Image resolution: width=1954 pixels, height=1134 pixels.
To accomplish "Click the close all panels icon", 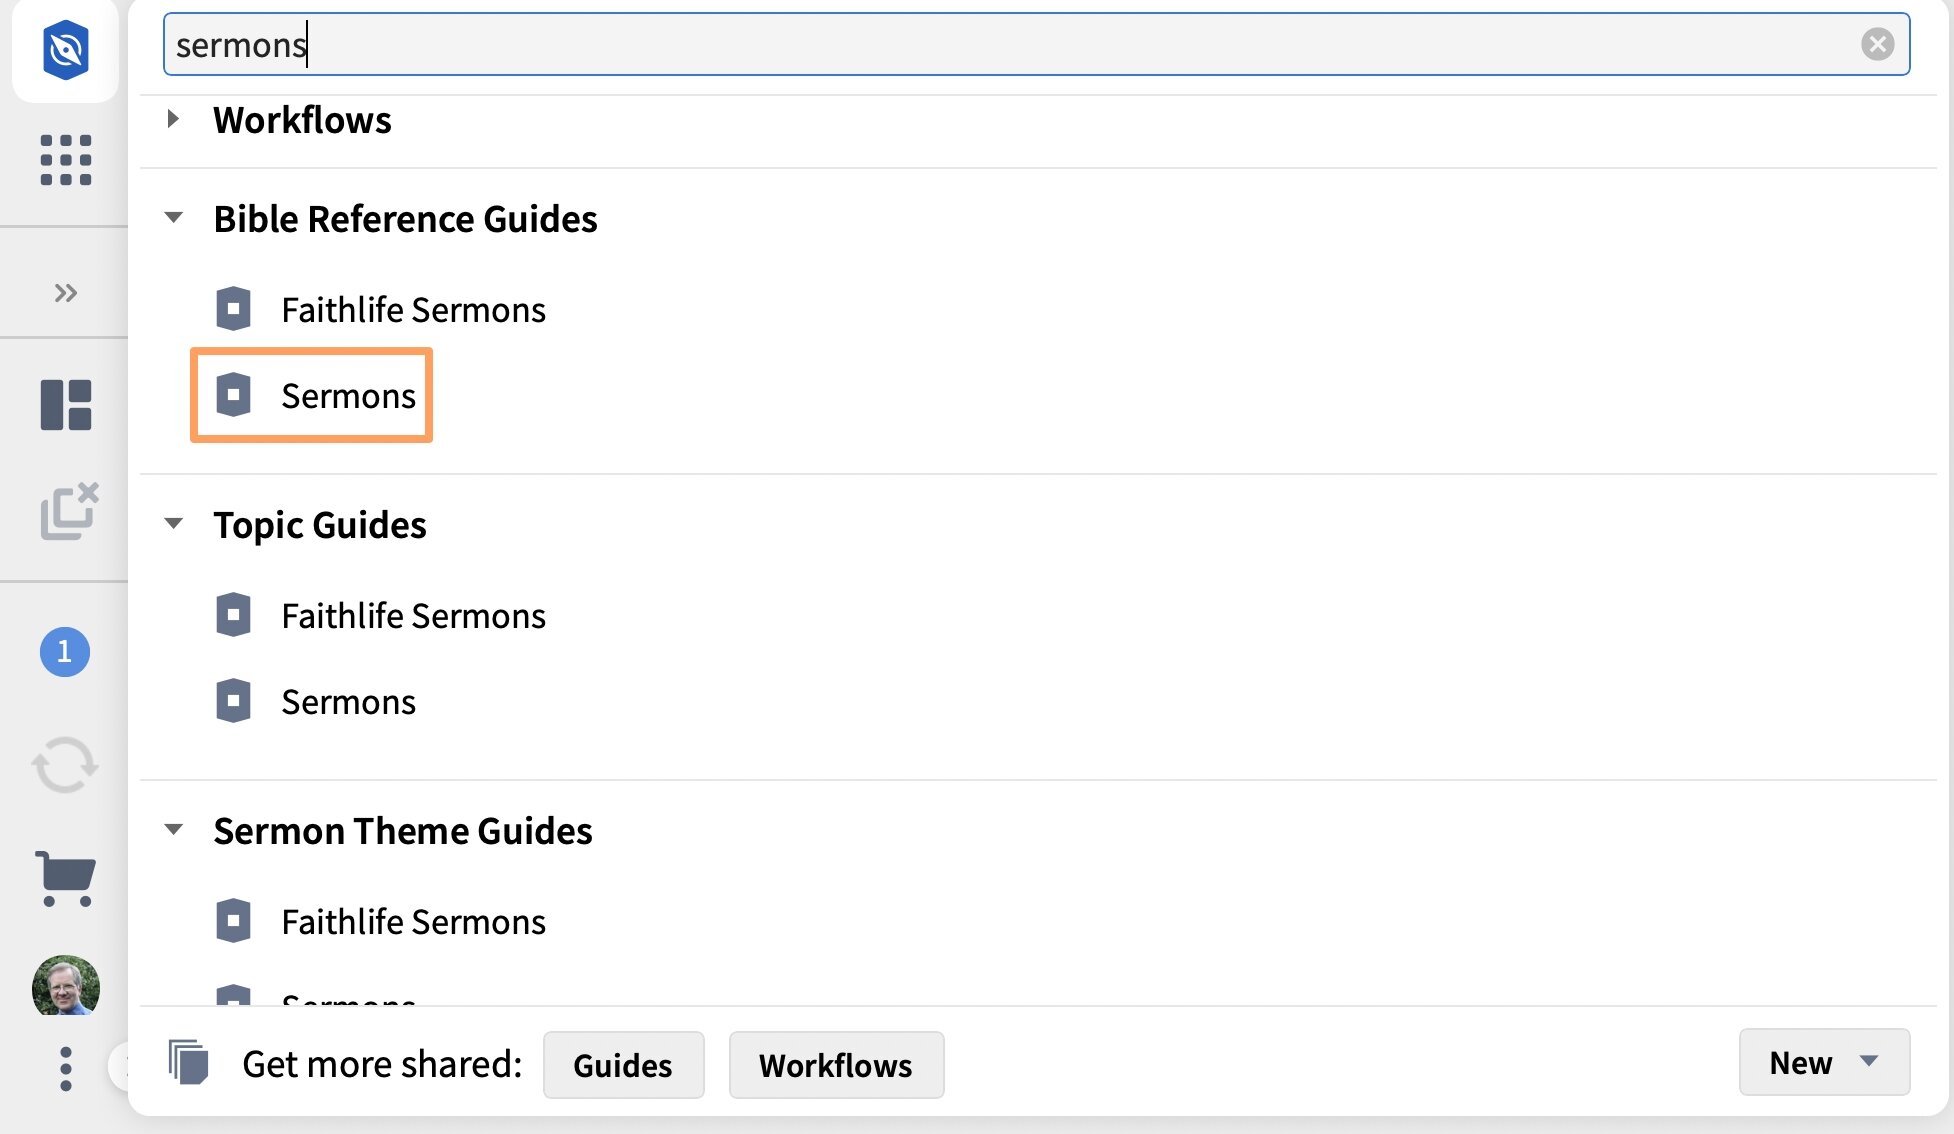I will (x=69, y=511).
